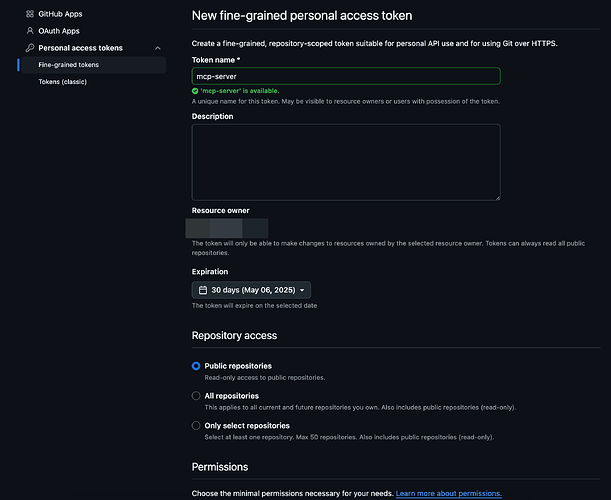
Task: Select the Public repositories radio button
Action: 196,366
